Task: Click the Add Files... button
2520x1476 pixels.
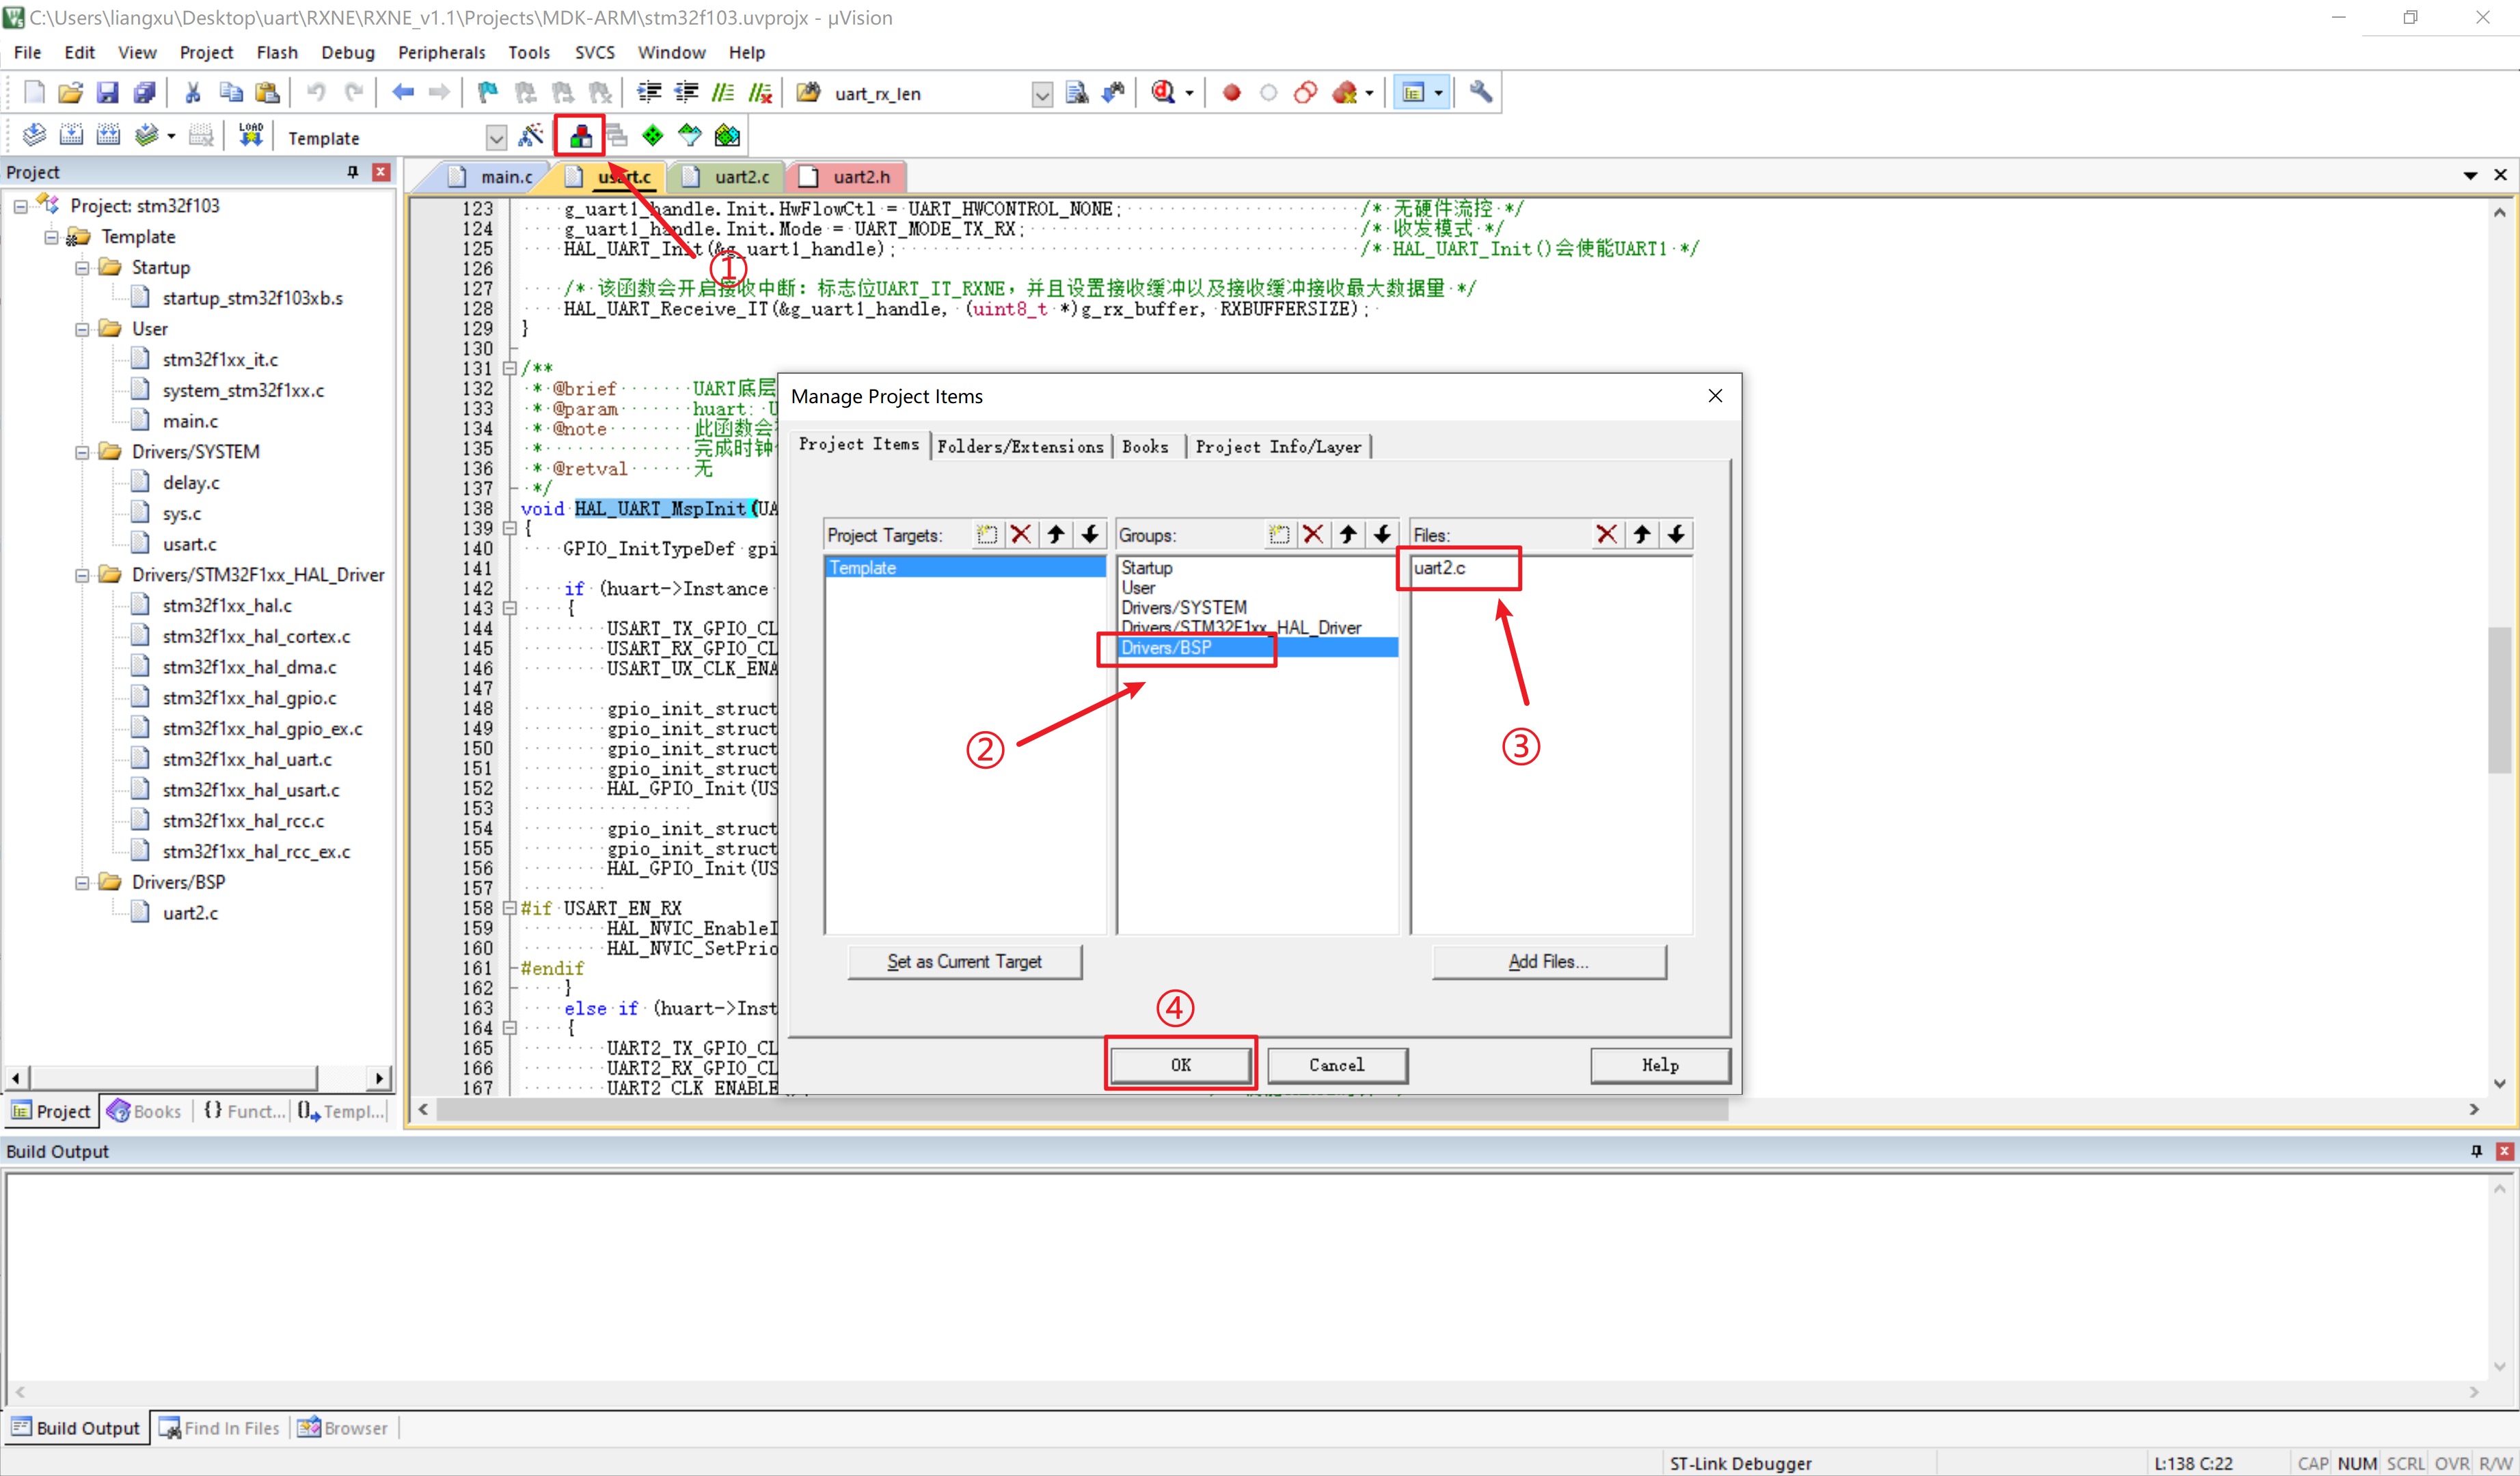Action: [x=1548, y=962]
